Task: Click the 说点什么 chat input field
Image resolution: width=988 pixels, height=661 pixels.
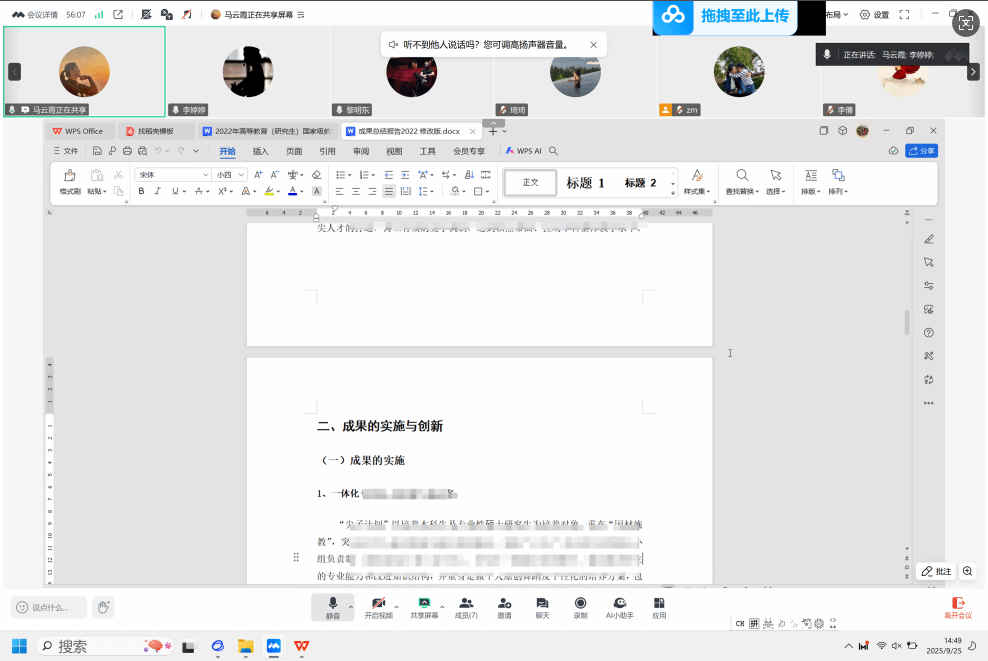Action: point(50,607)
